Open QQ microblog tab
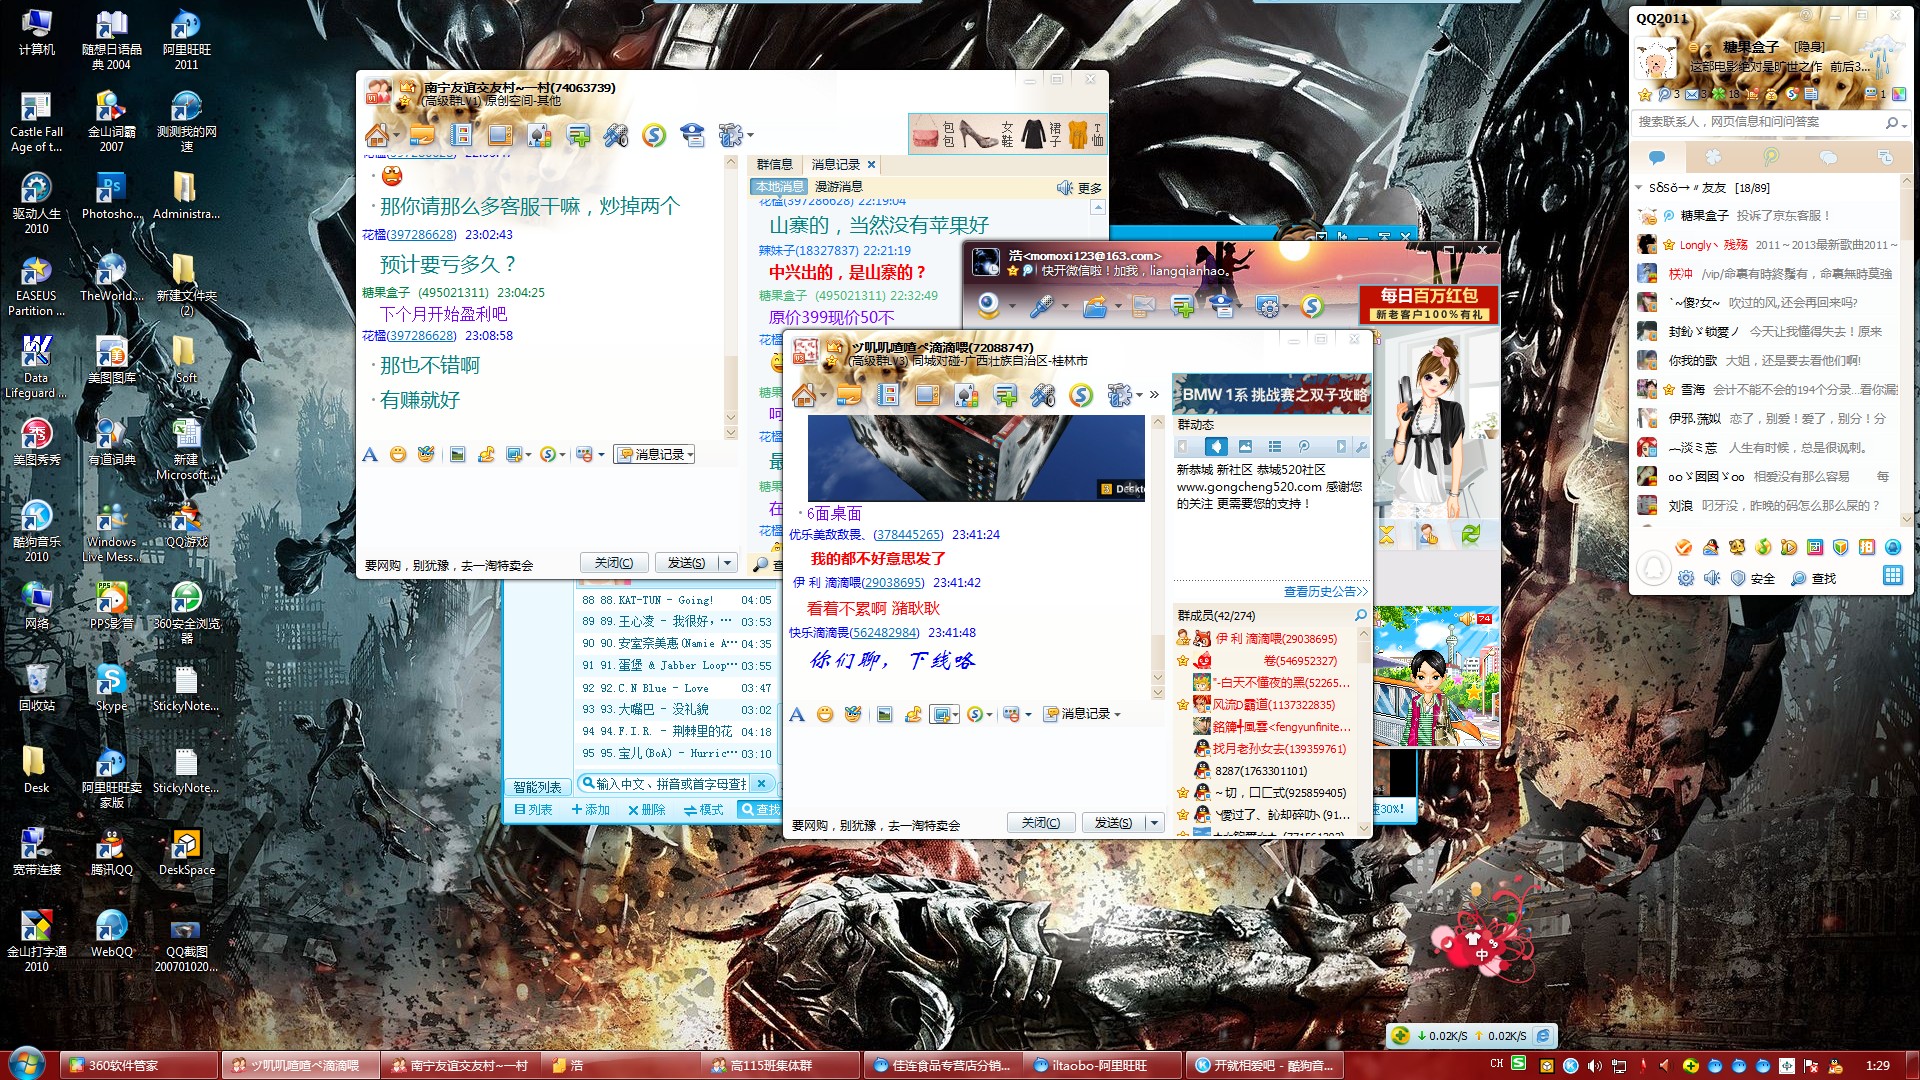1920x1080 pixels. click(1771, 158)
